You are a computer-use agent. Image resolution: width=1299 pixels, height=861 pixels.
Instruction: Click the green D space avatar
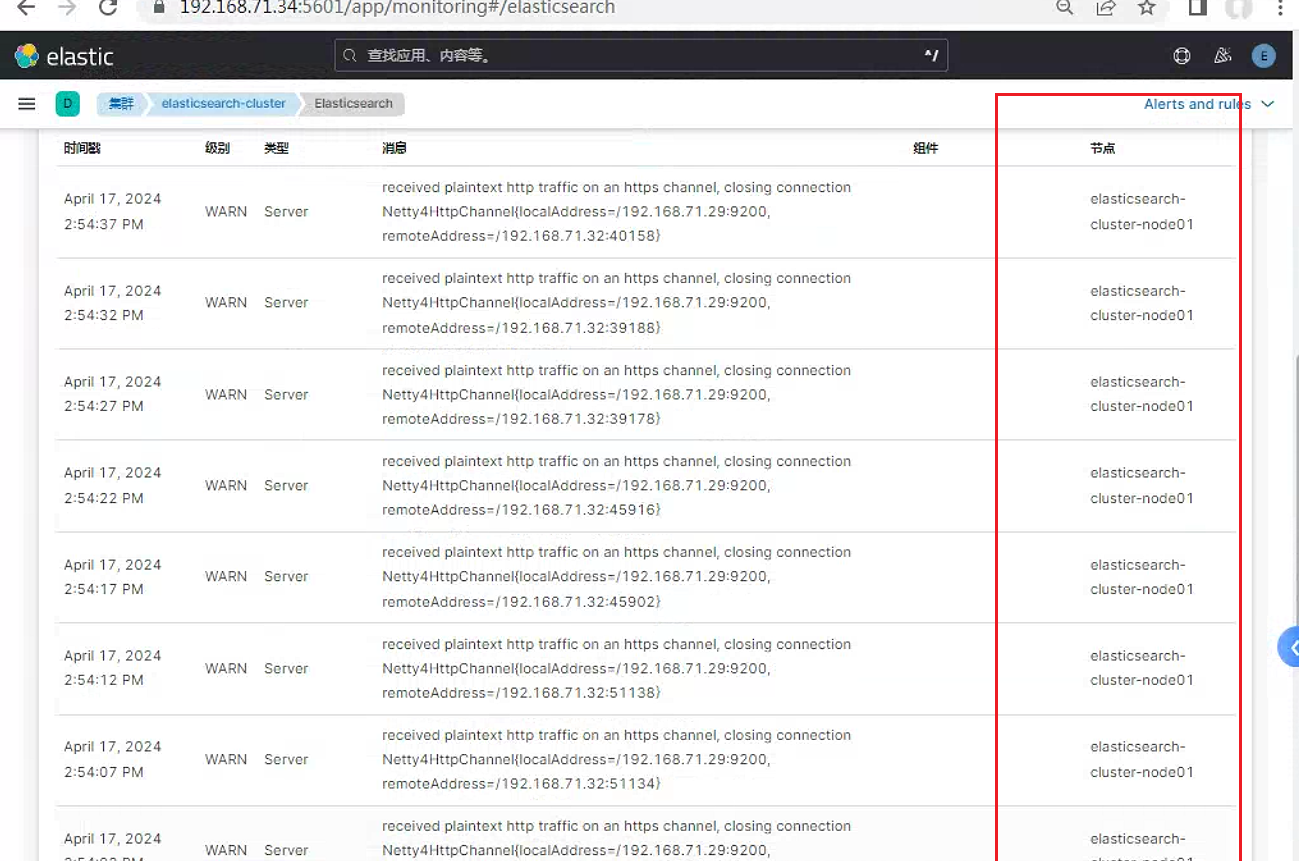click(x=67, y=103)
